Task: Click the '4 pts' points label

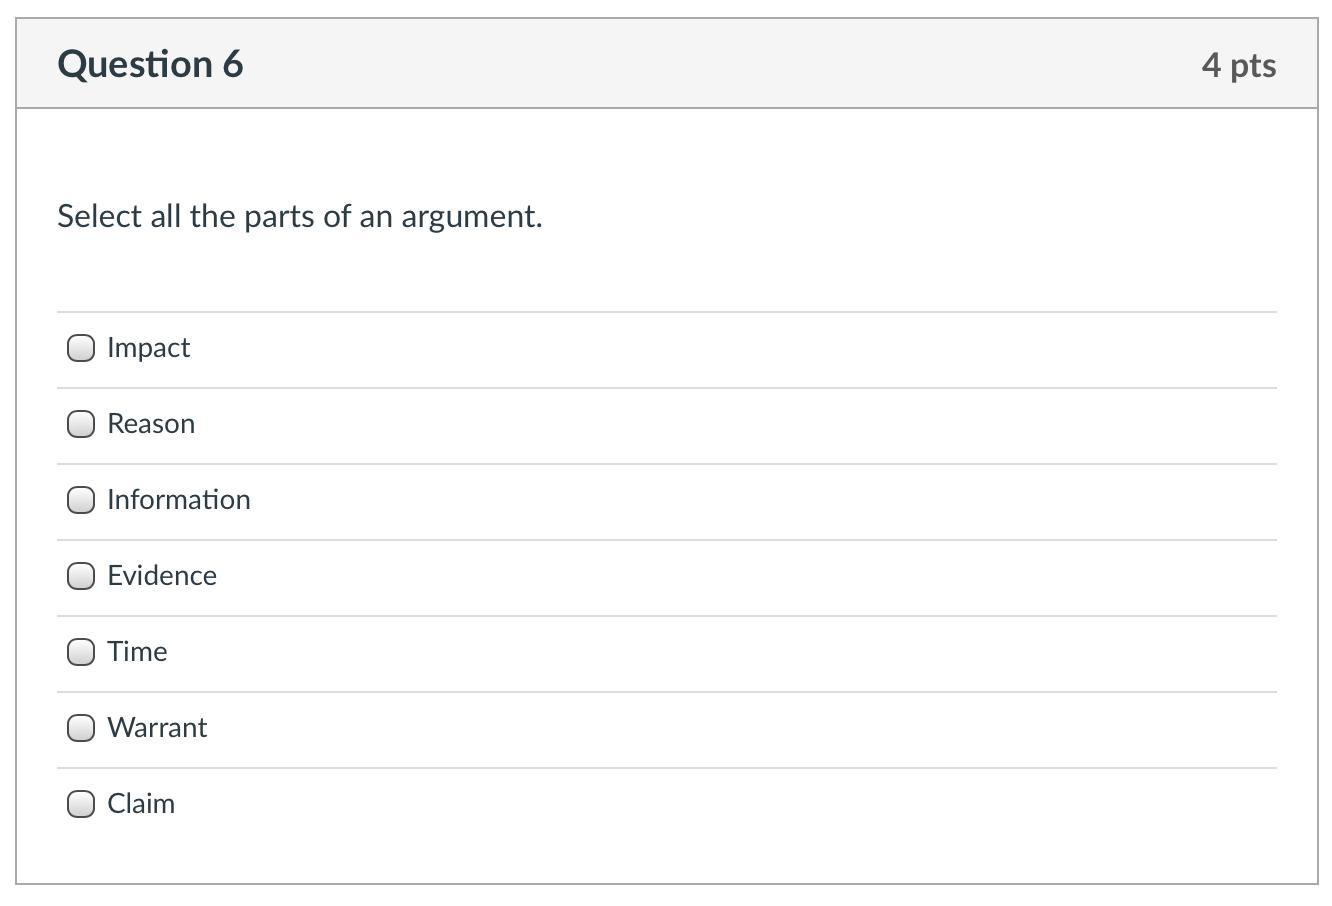Action: click(x=1238, y=65)
